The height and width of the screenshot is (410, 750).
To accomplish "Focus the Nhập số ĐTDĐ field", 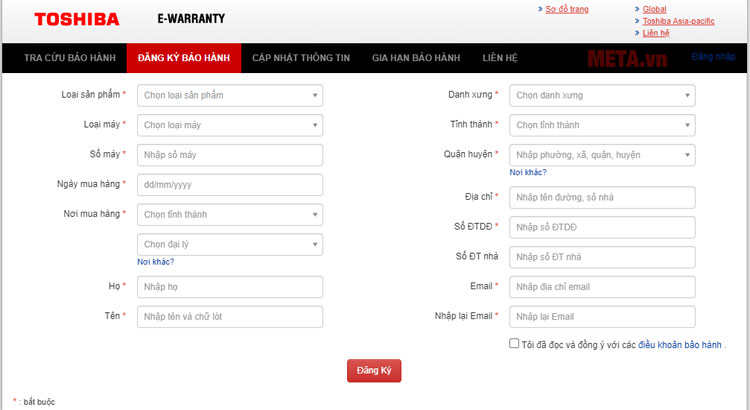I will (x=602, y=227).
